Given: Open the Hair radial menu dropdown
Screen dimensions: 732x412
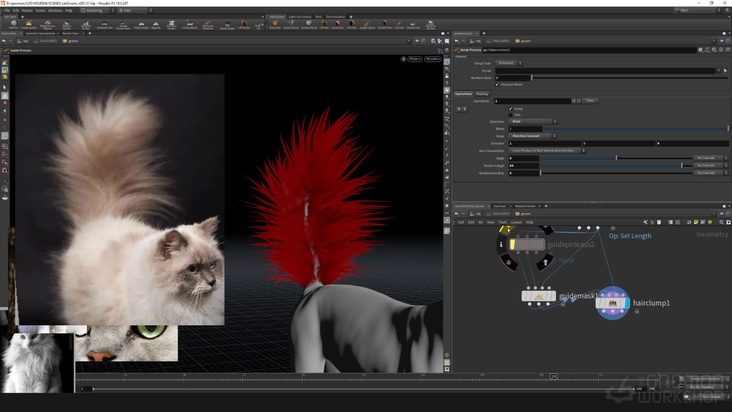Looking at the screenshot, I should pos(135,10).
